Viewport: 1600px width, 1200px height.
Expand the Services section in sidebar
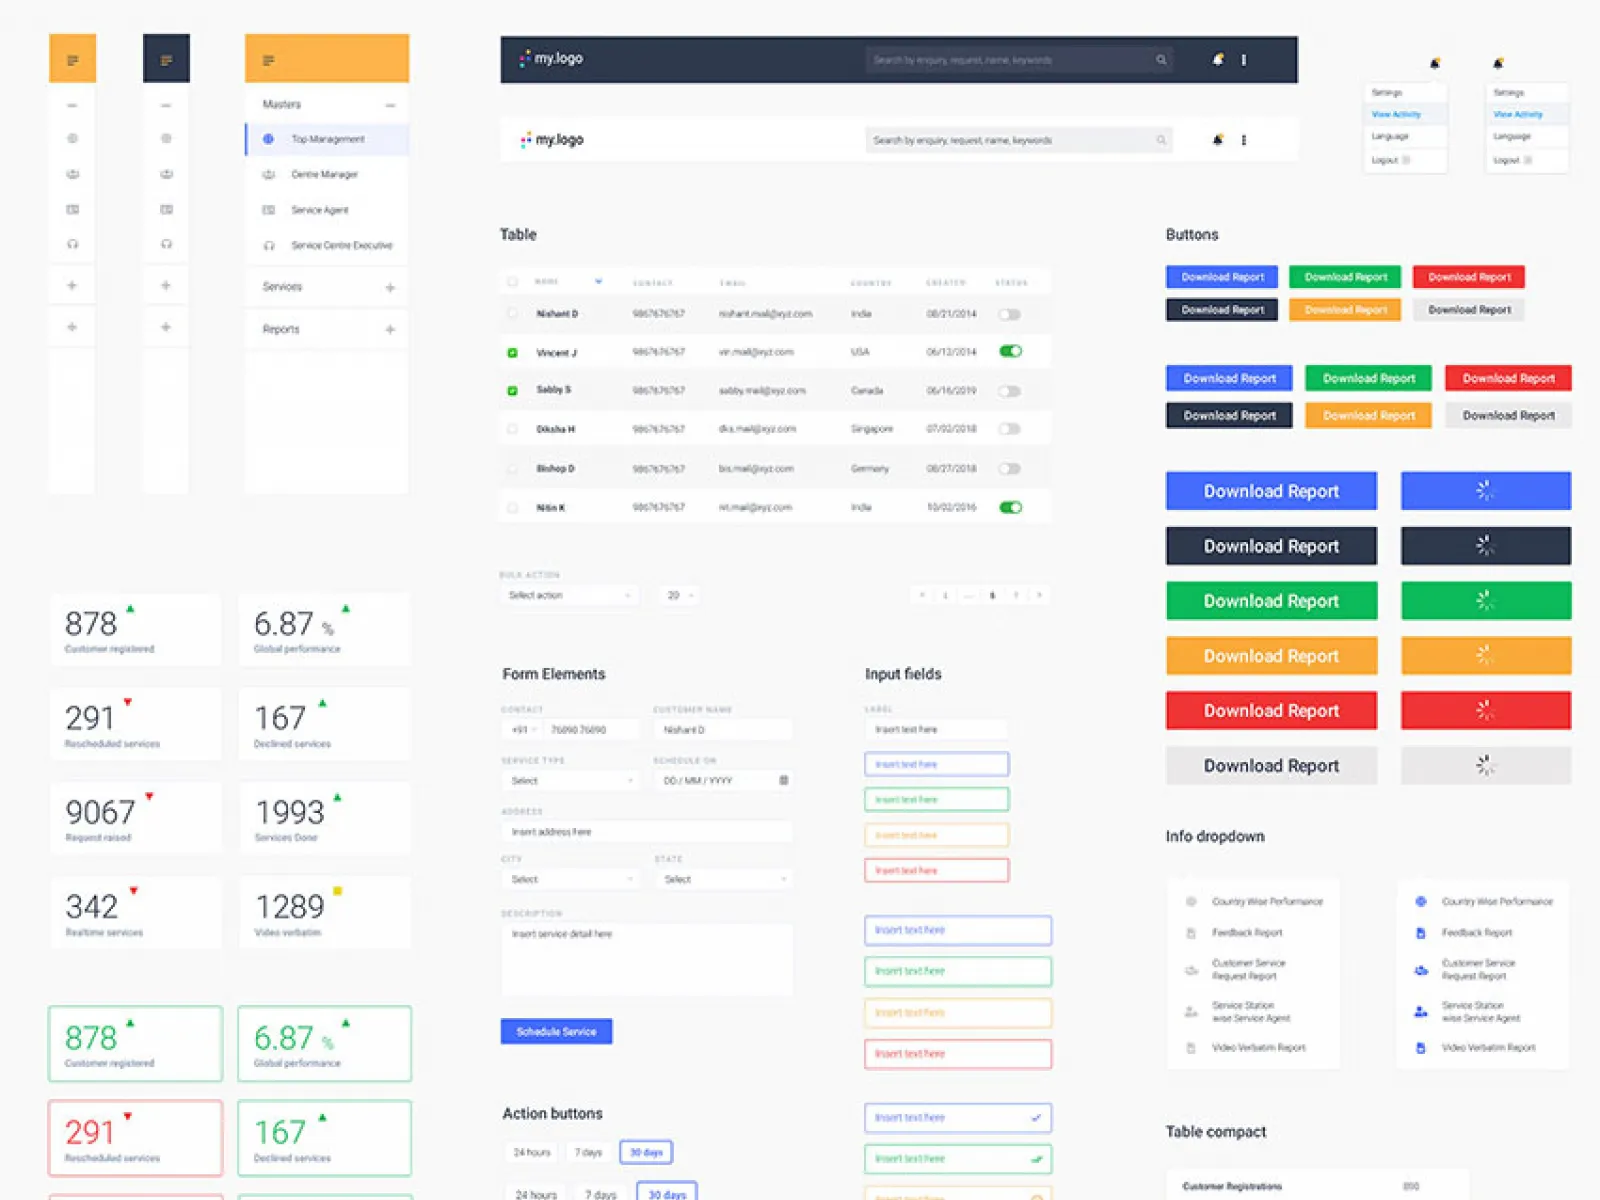[389, 288]
